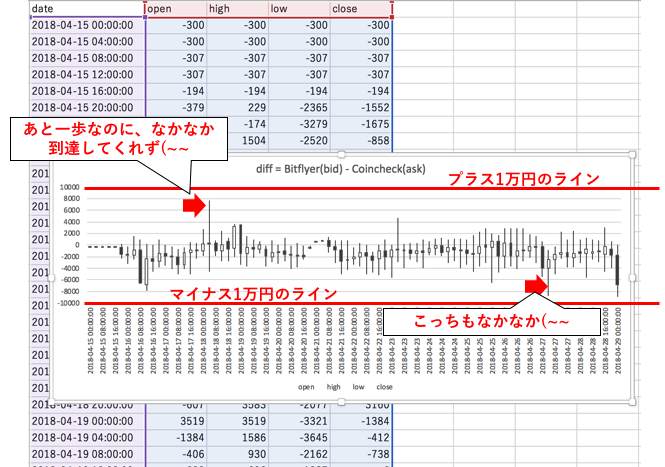Select the cell containing -738
This screenshot has width=665, height=467.
pyautogui.click(x=361, y=455)
